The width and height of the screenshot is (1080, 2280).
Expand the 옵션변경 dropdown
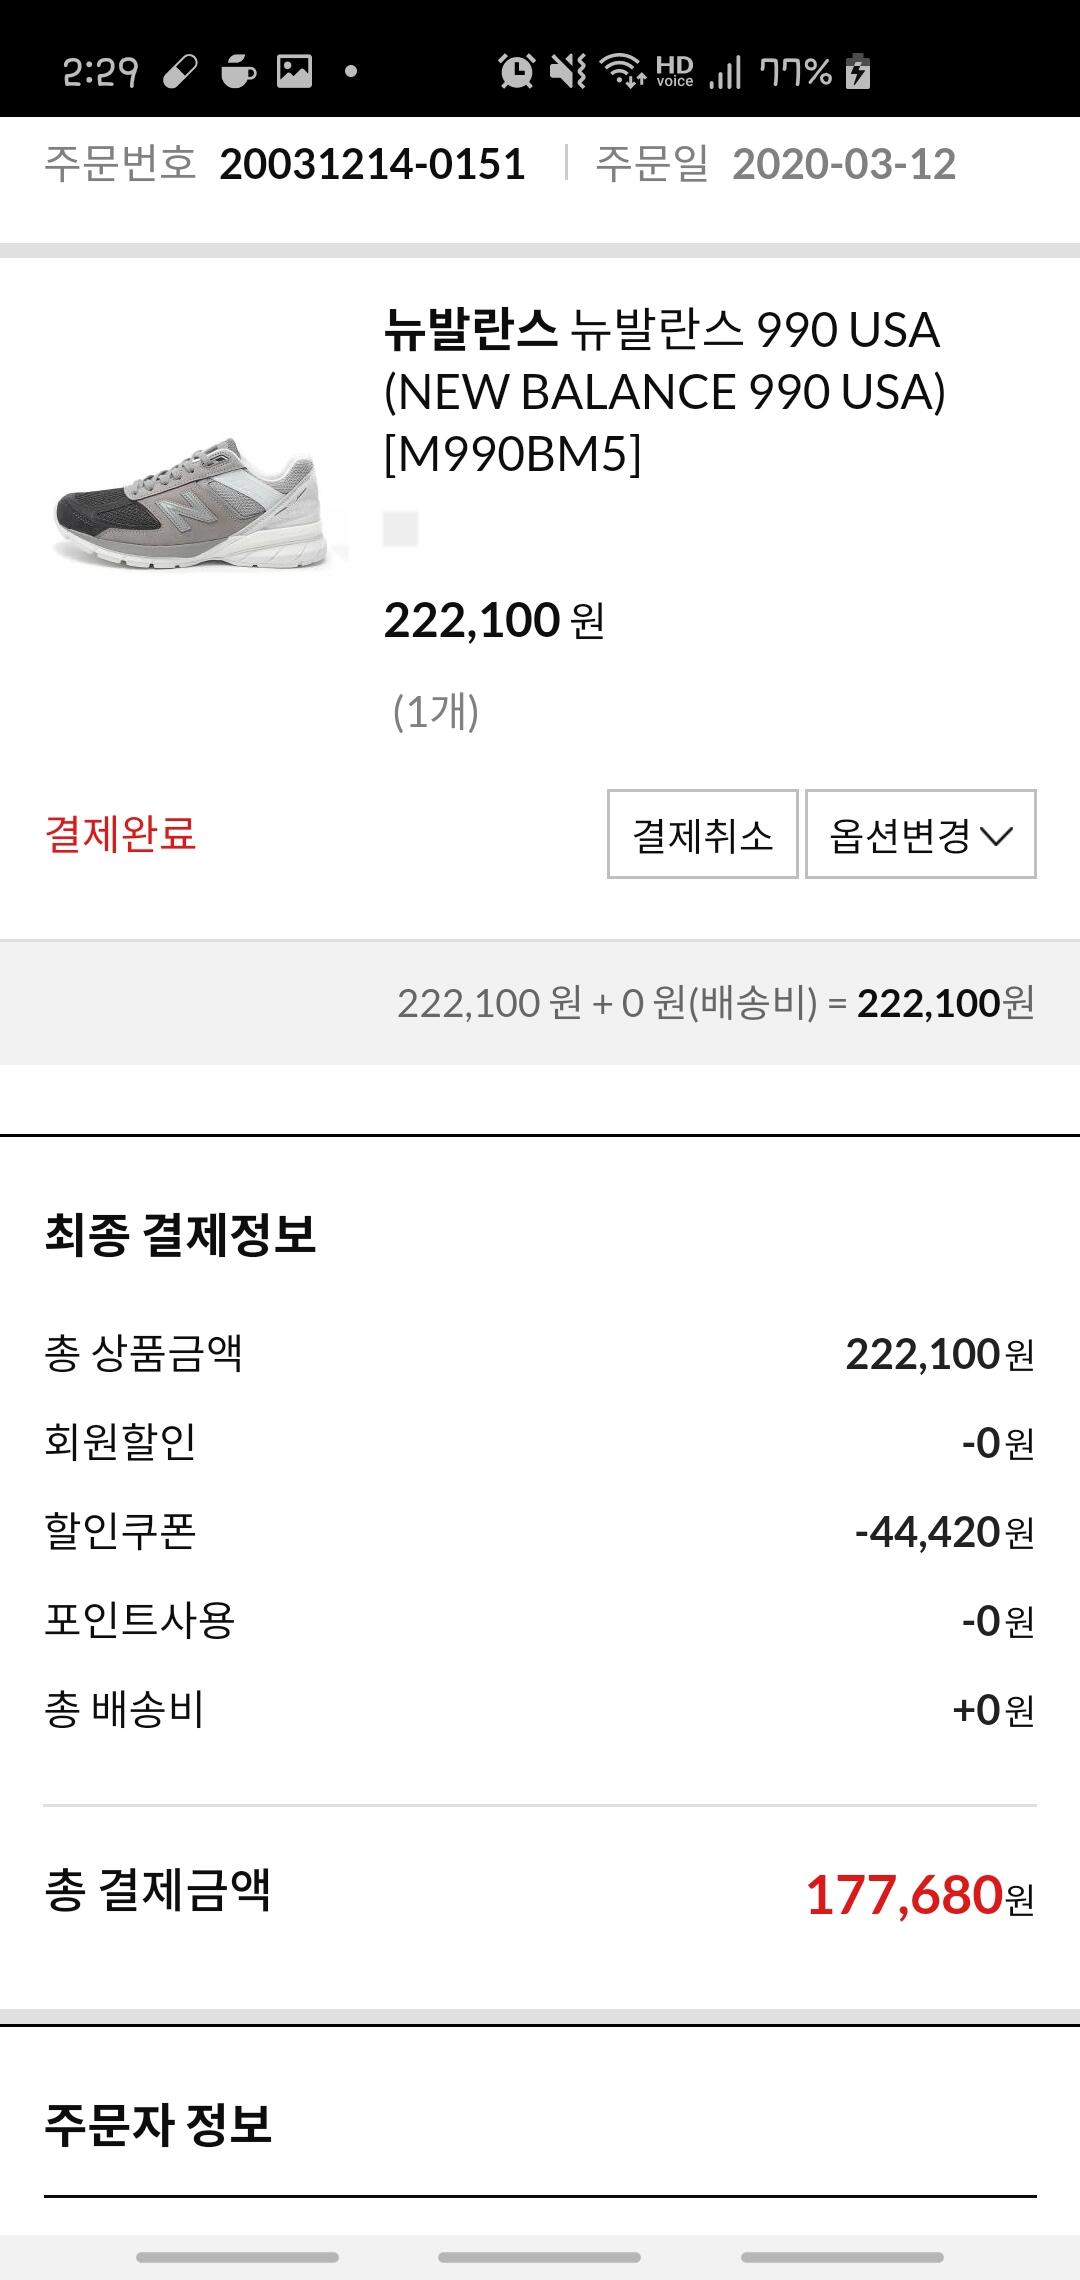pos(920,835)
